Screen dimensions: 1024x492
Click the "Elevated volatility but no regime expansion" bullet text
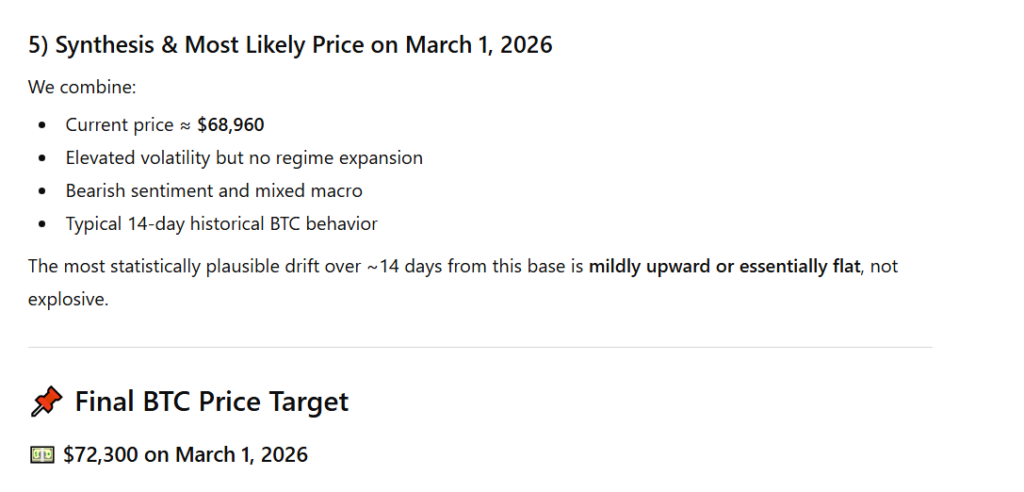(x=244, y=158)
